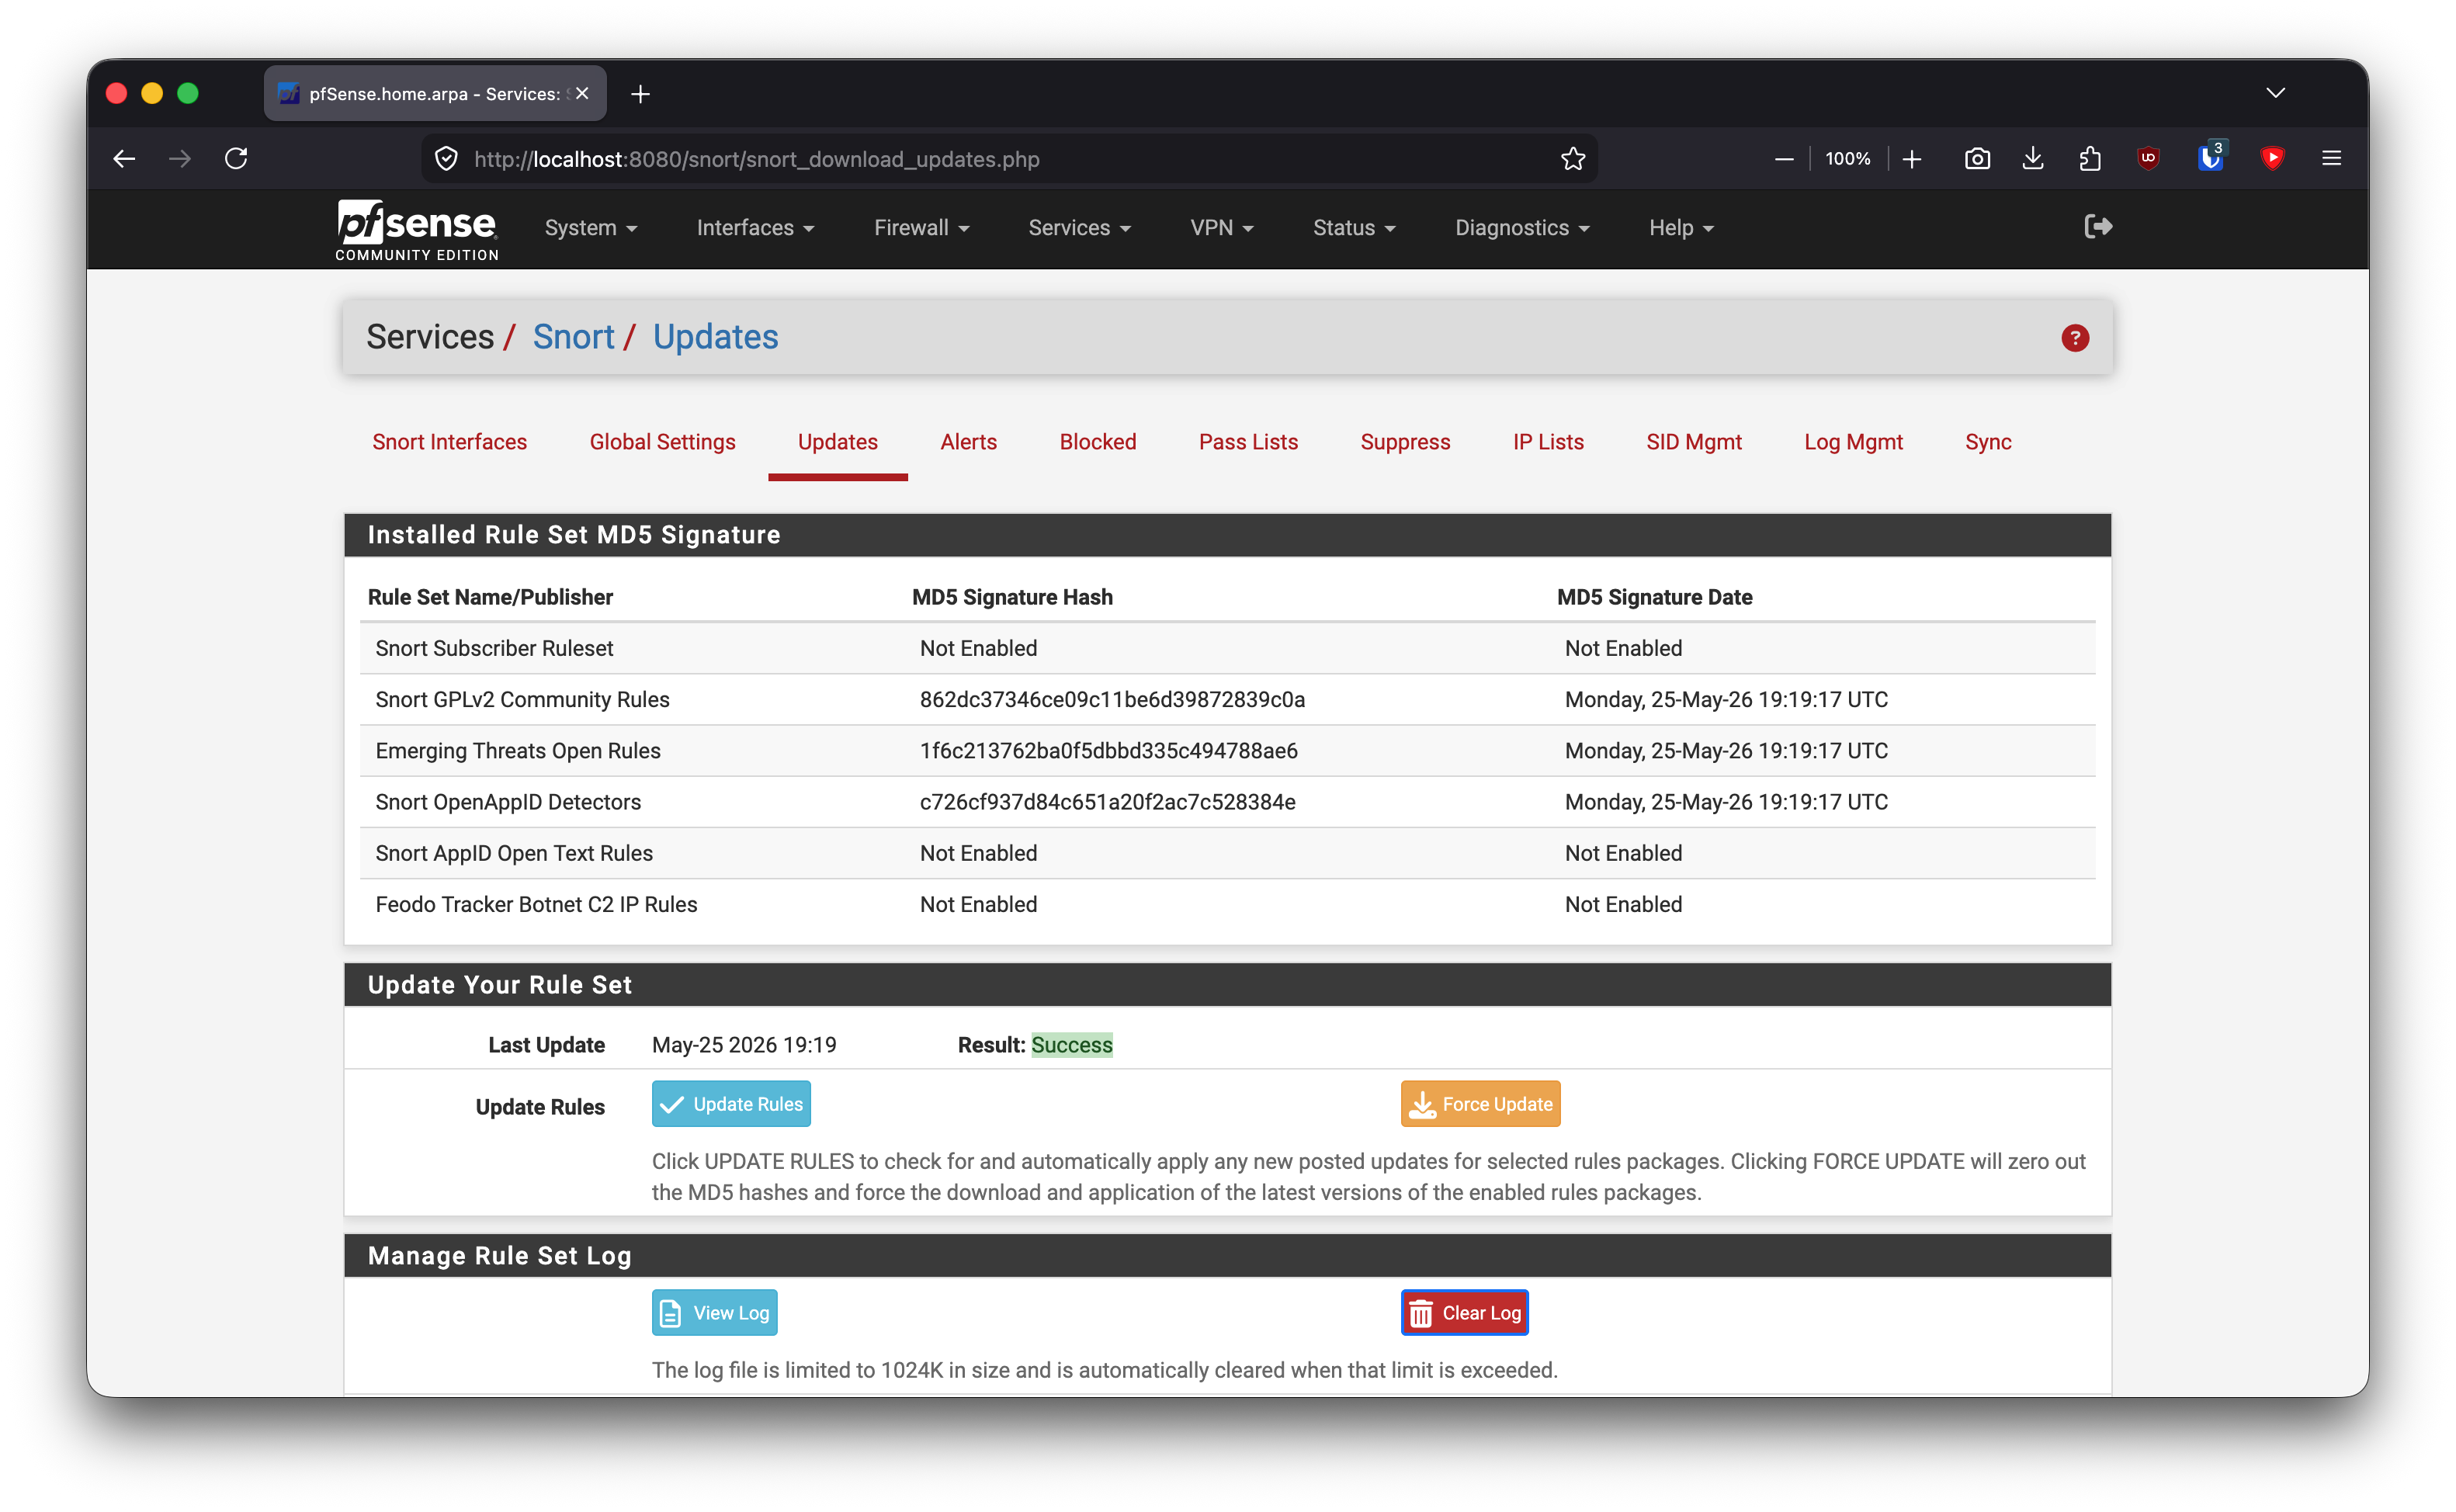The image size is (2456, 1512).
Task: Click the MD5 Signature Date column header
Action: pyautogui.click(x=1654, y=597)
